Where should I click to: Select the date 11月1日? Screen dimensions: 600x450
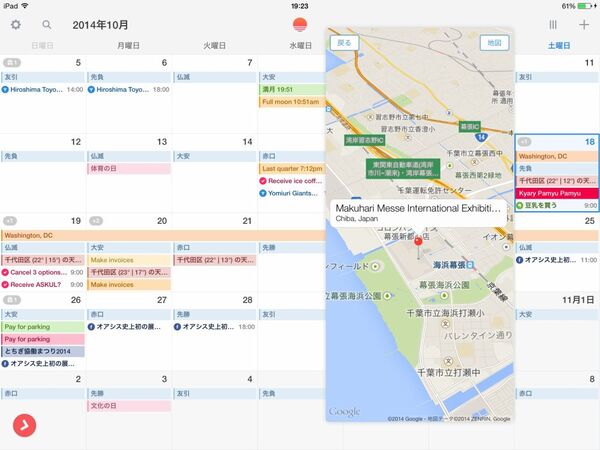point(578,300)
